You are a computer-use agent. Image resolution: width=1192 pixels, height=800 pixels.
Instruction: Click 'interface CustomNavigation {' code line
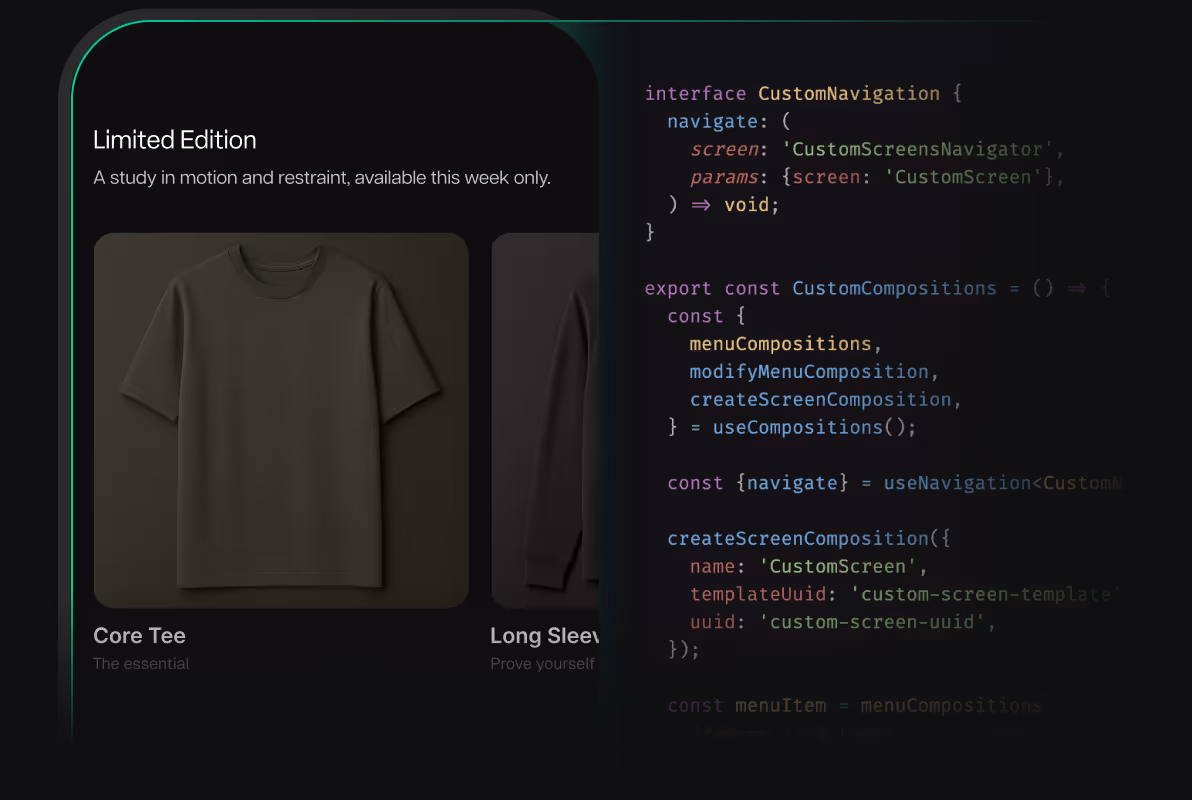[804, 94]
